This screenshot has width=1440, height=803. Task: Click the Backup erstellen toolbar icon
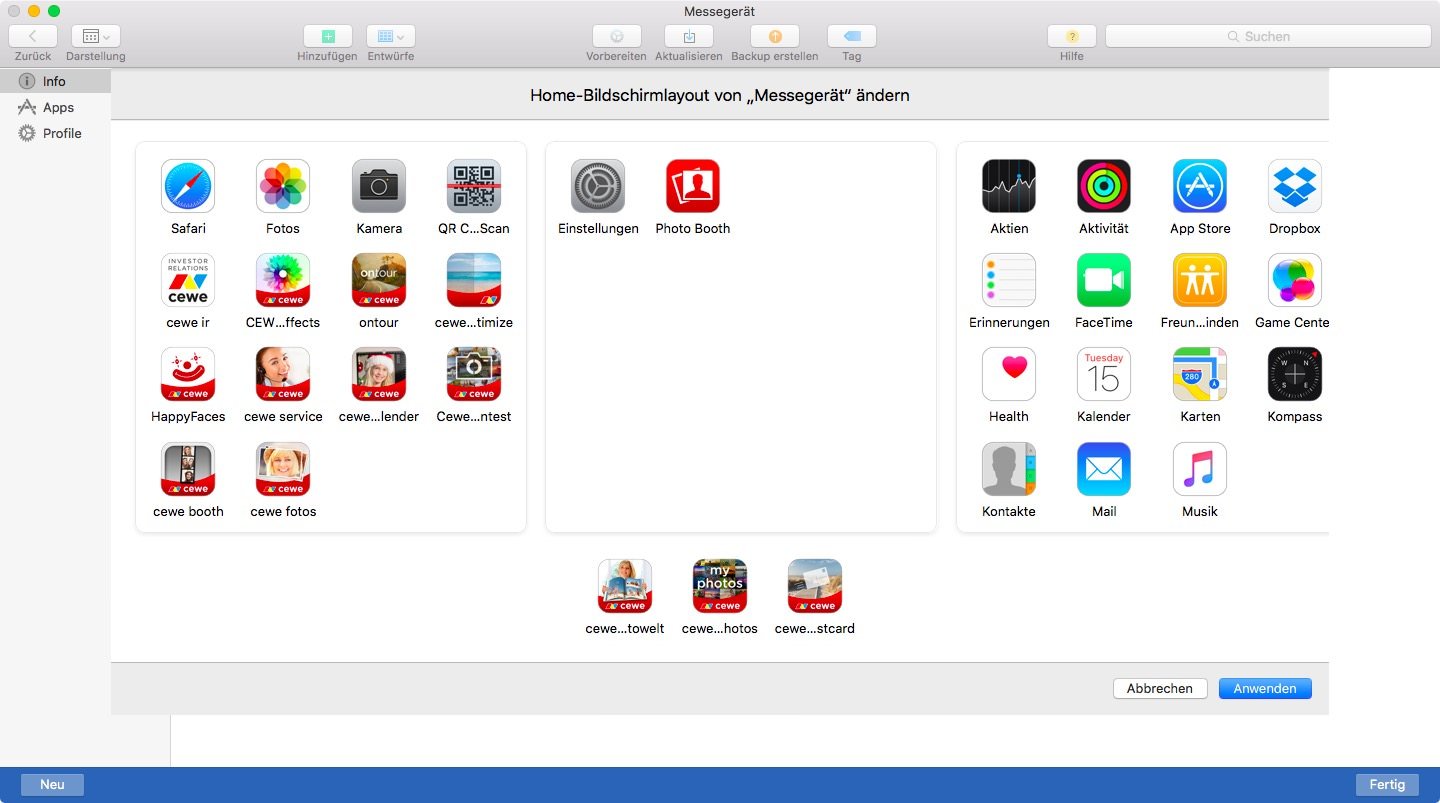[773, 35]
